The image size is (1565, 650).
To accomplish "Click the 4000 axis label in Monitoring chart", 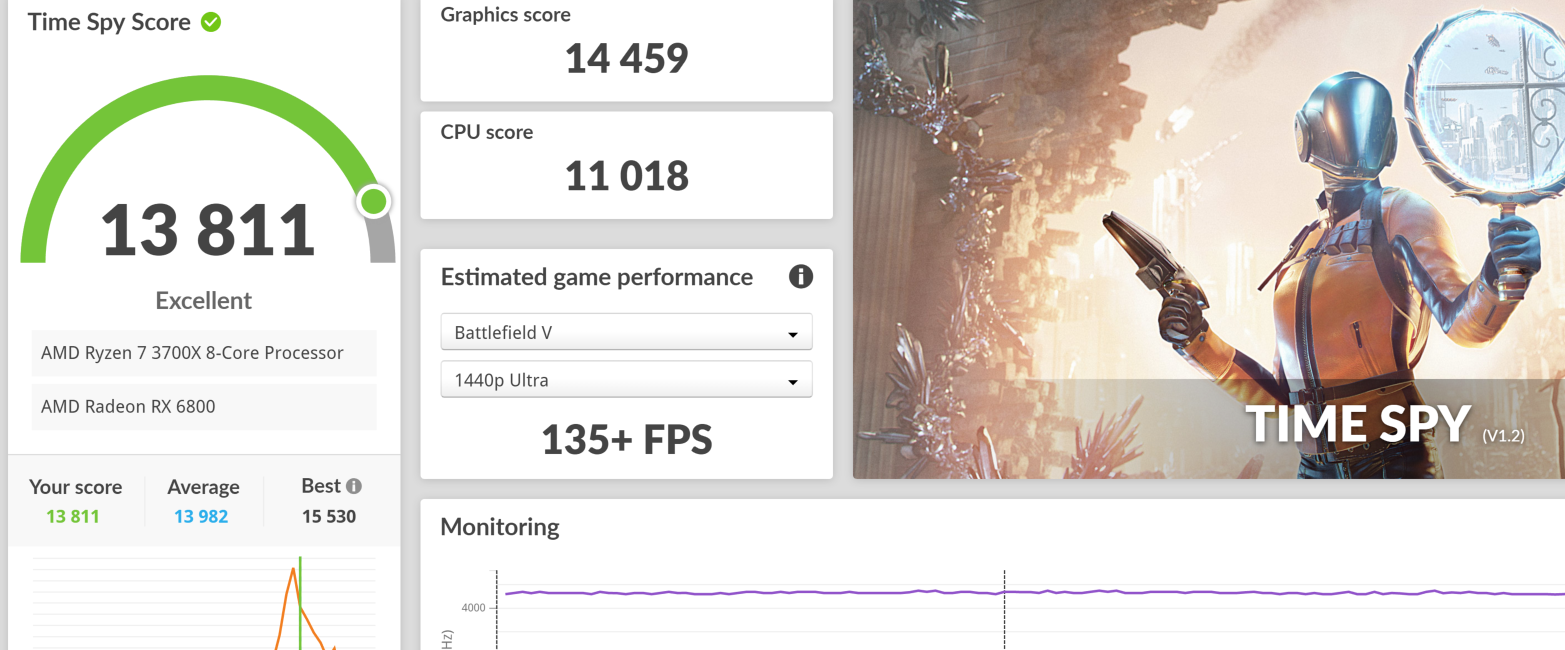I will coord(473,607).
